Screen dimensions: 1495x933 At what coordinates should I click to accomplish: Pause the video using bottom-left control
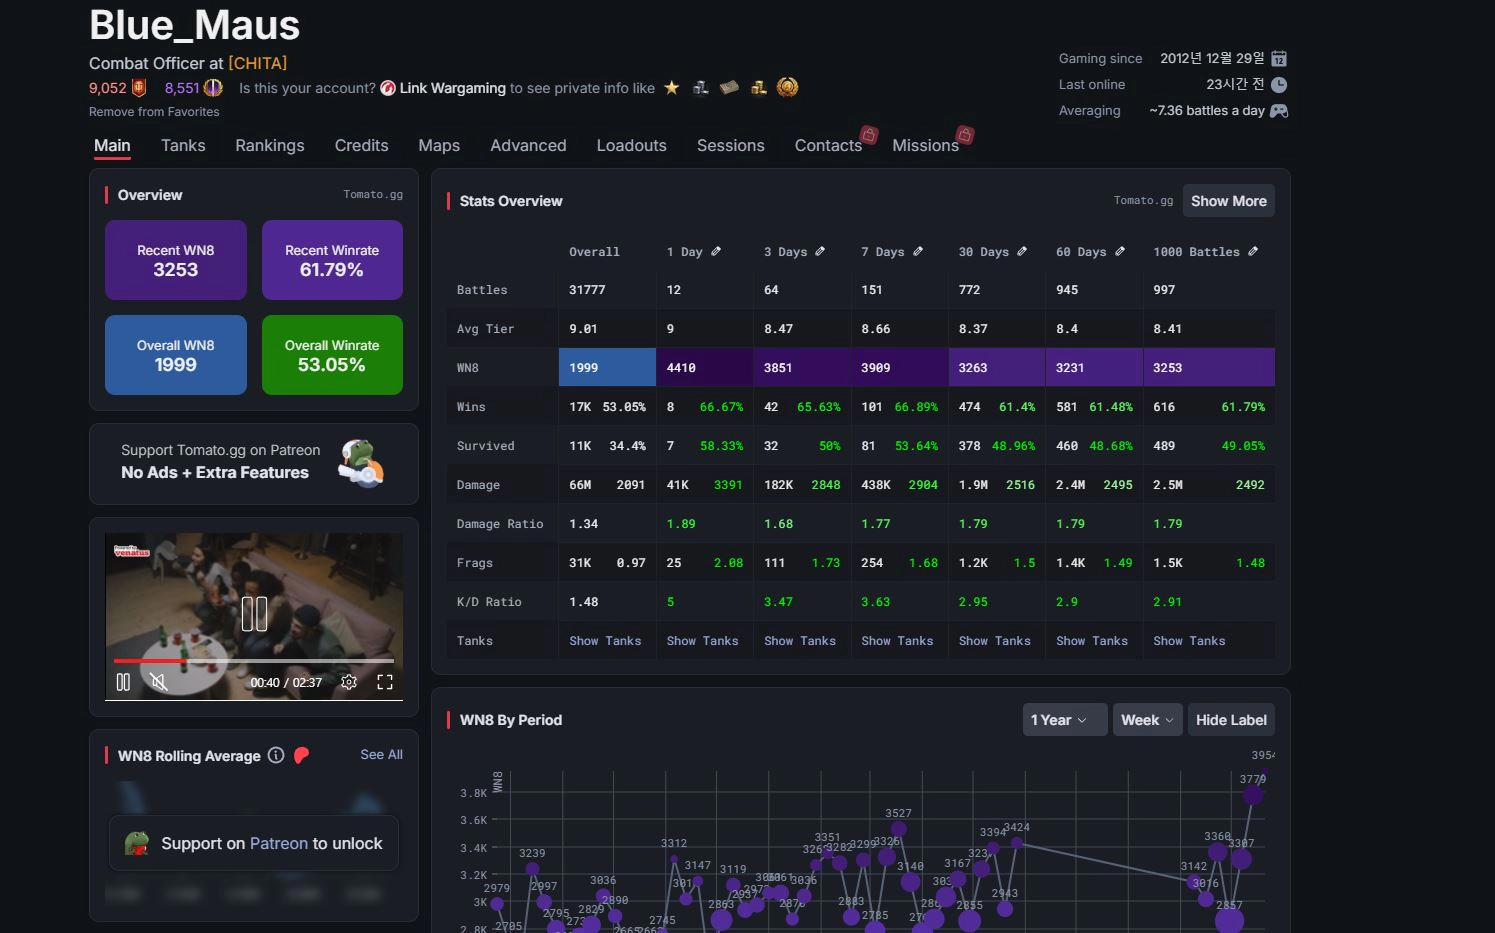pyautogui.click(x=123, y=682)
